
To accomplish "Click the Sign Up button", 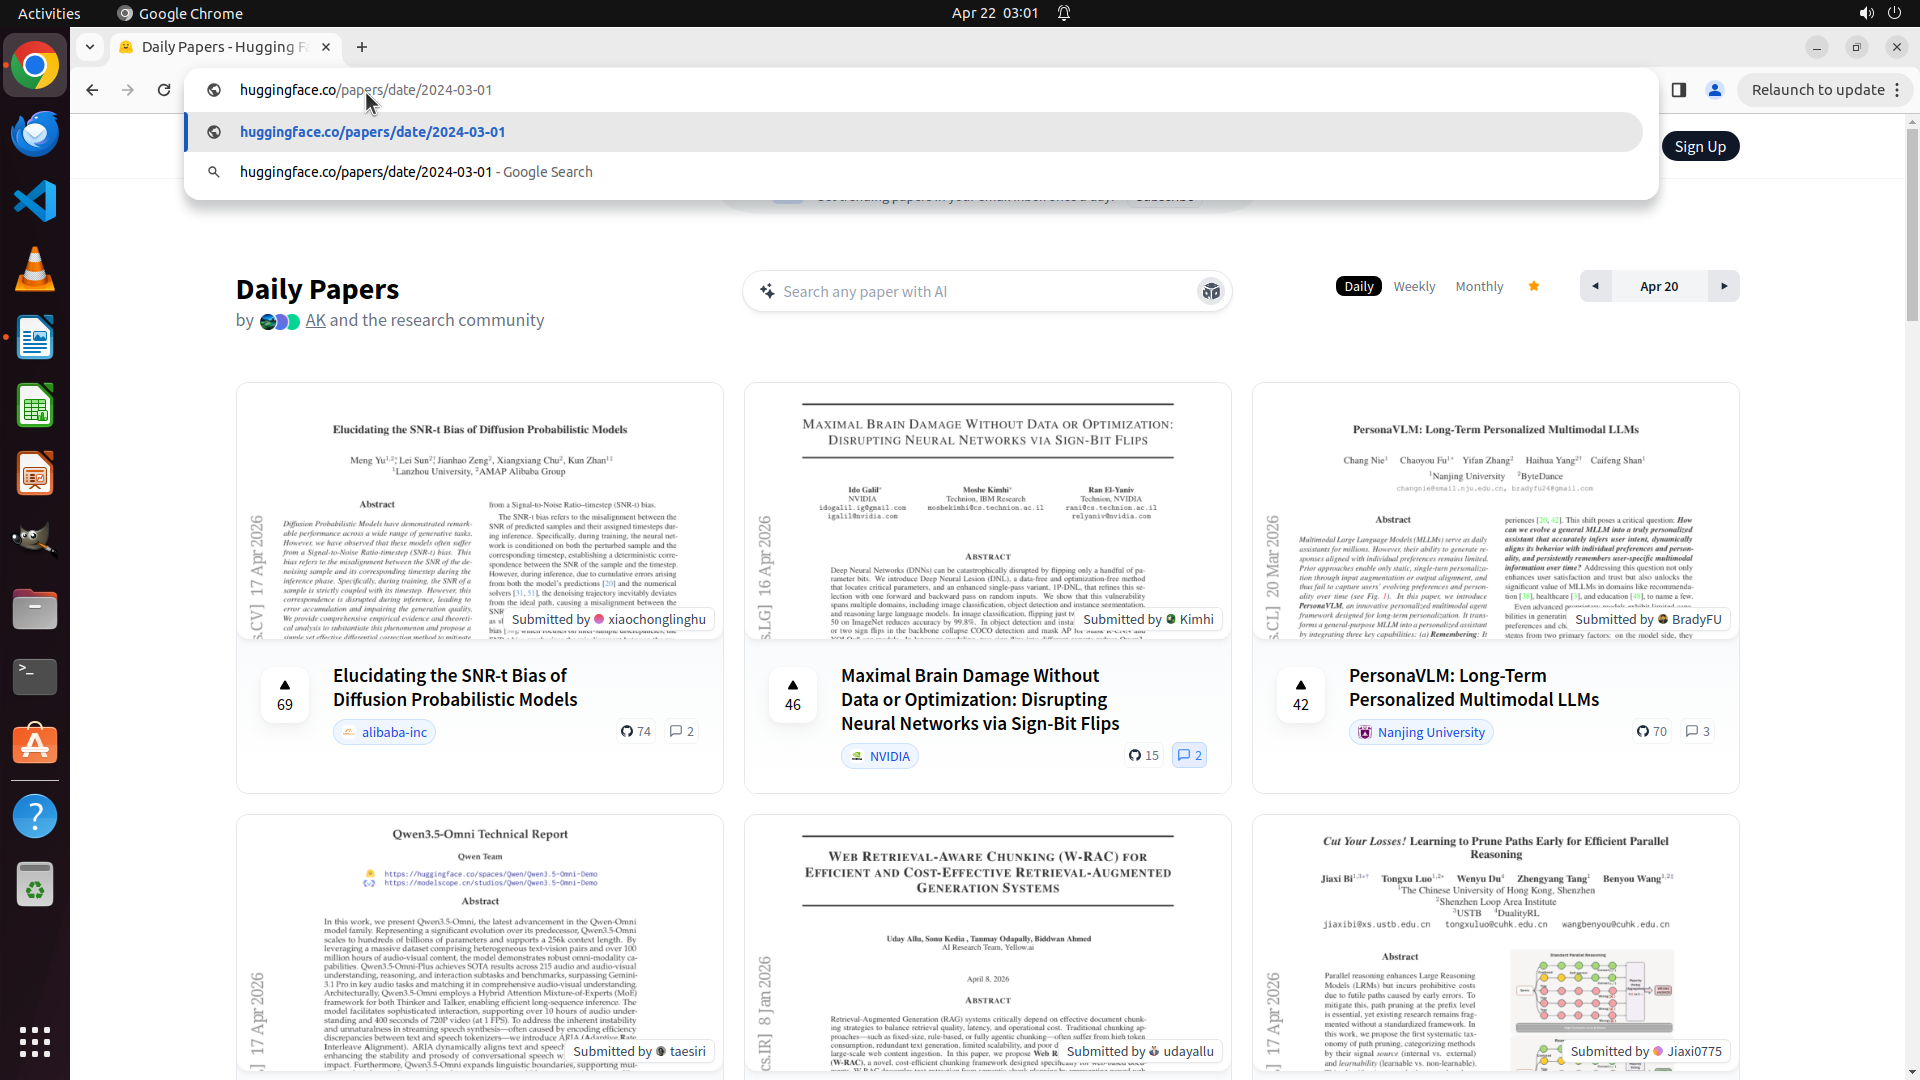I will 1700,146.
